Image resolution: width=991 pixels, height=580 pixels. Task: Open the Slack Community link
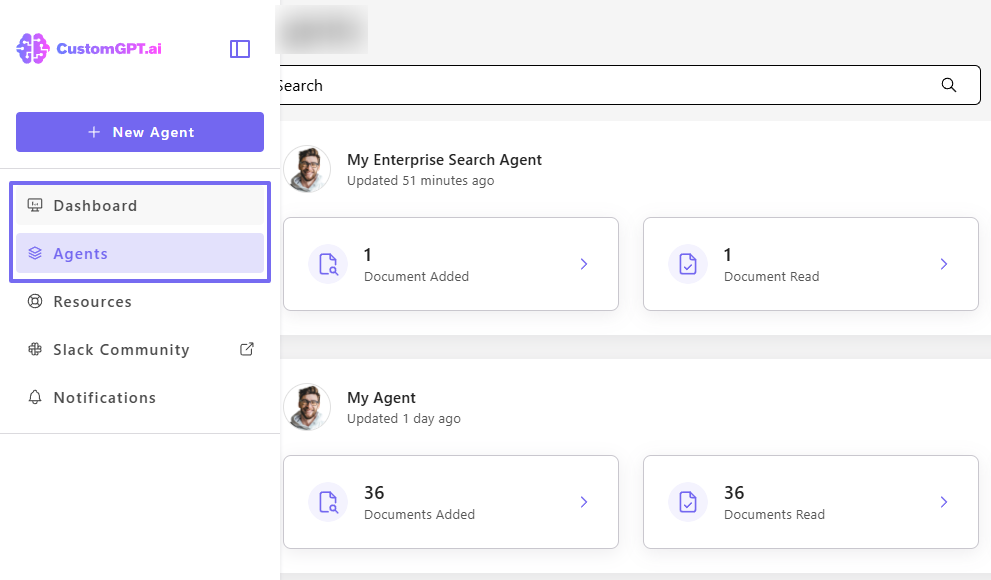pyautogui.click(x=120, y=349)
